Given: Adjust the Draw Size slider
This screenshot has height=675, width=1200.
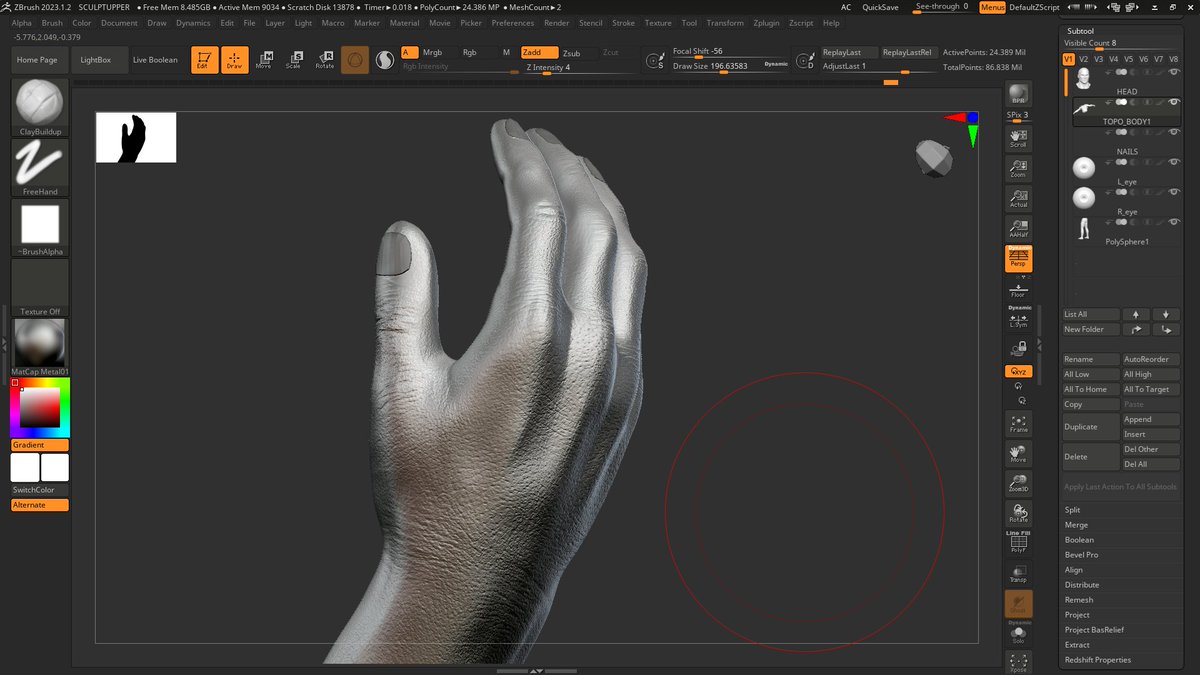Looking at the screenshot, I should [730, 66].
